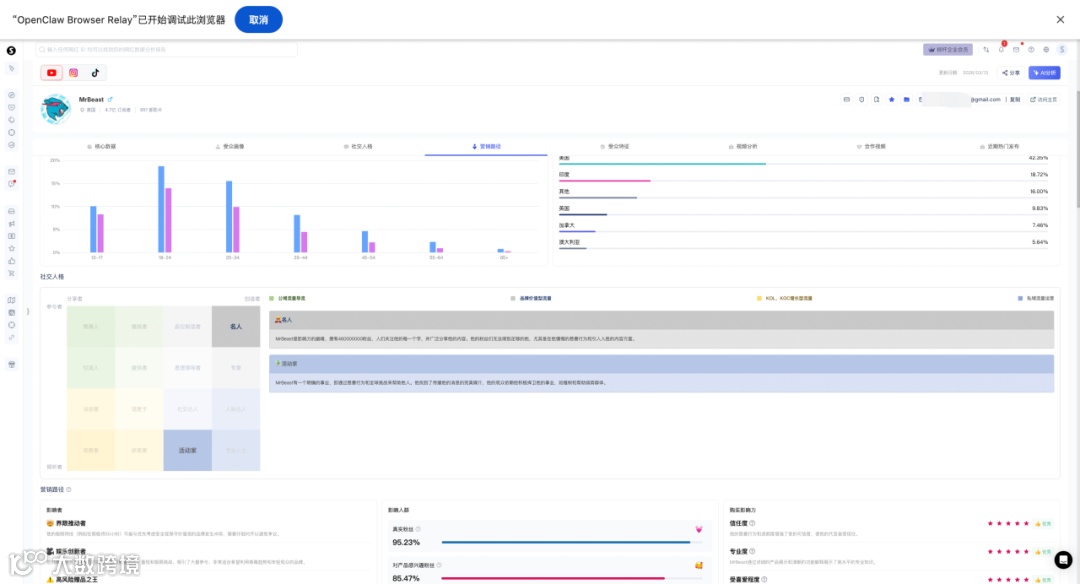
Task: Switch to the 视频分析 tab
Action: tap(742, 146)
